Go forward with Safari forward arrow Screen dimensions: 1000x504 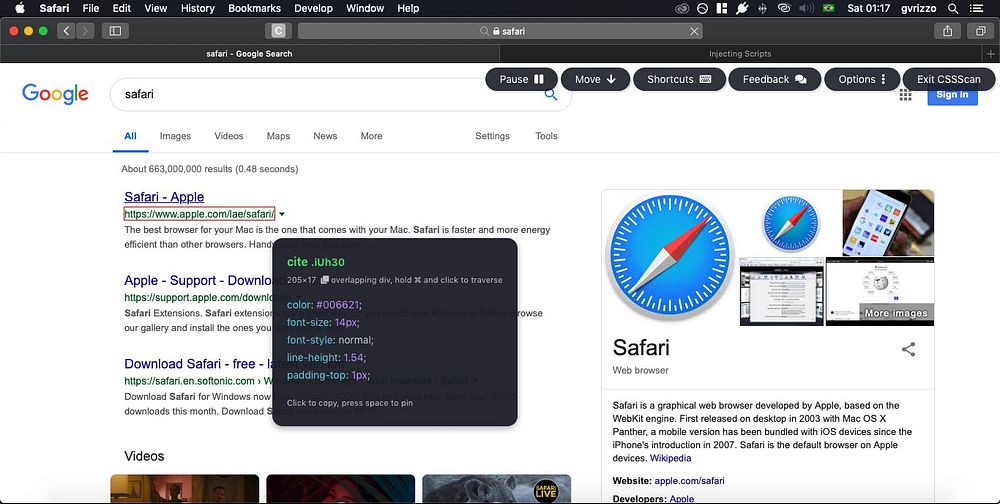click(x=85, y=31)
